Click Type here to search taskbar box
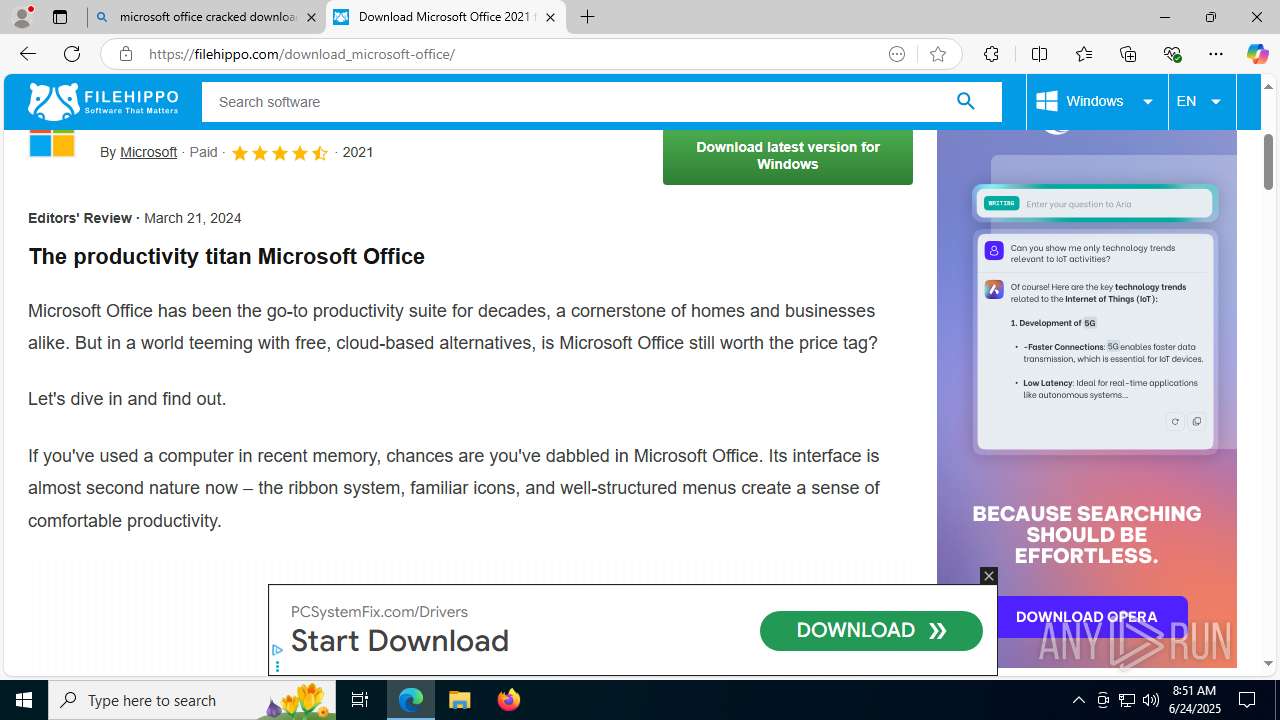The height and width of the screenshot is (720, 1280). pyautogui.click(x=190, y=700)
